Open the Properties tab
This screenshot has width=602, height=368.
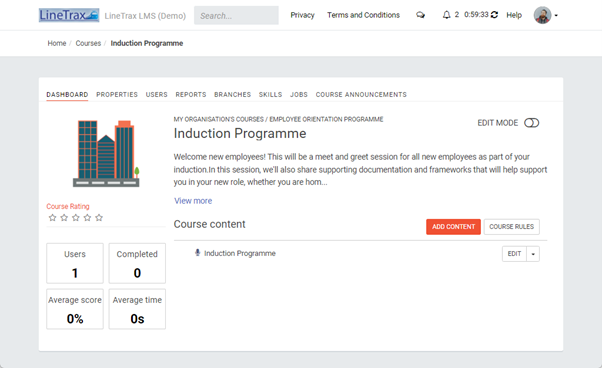tap(117, 94)
